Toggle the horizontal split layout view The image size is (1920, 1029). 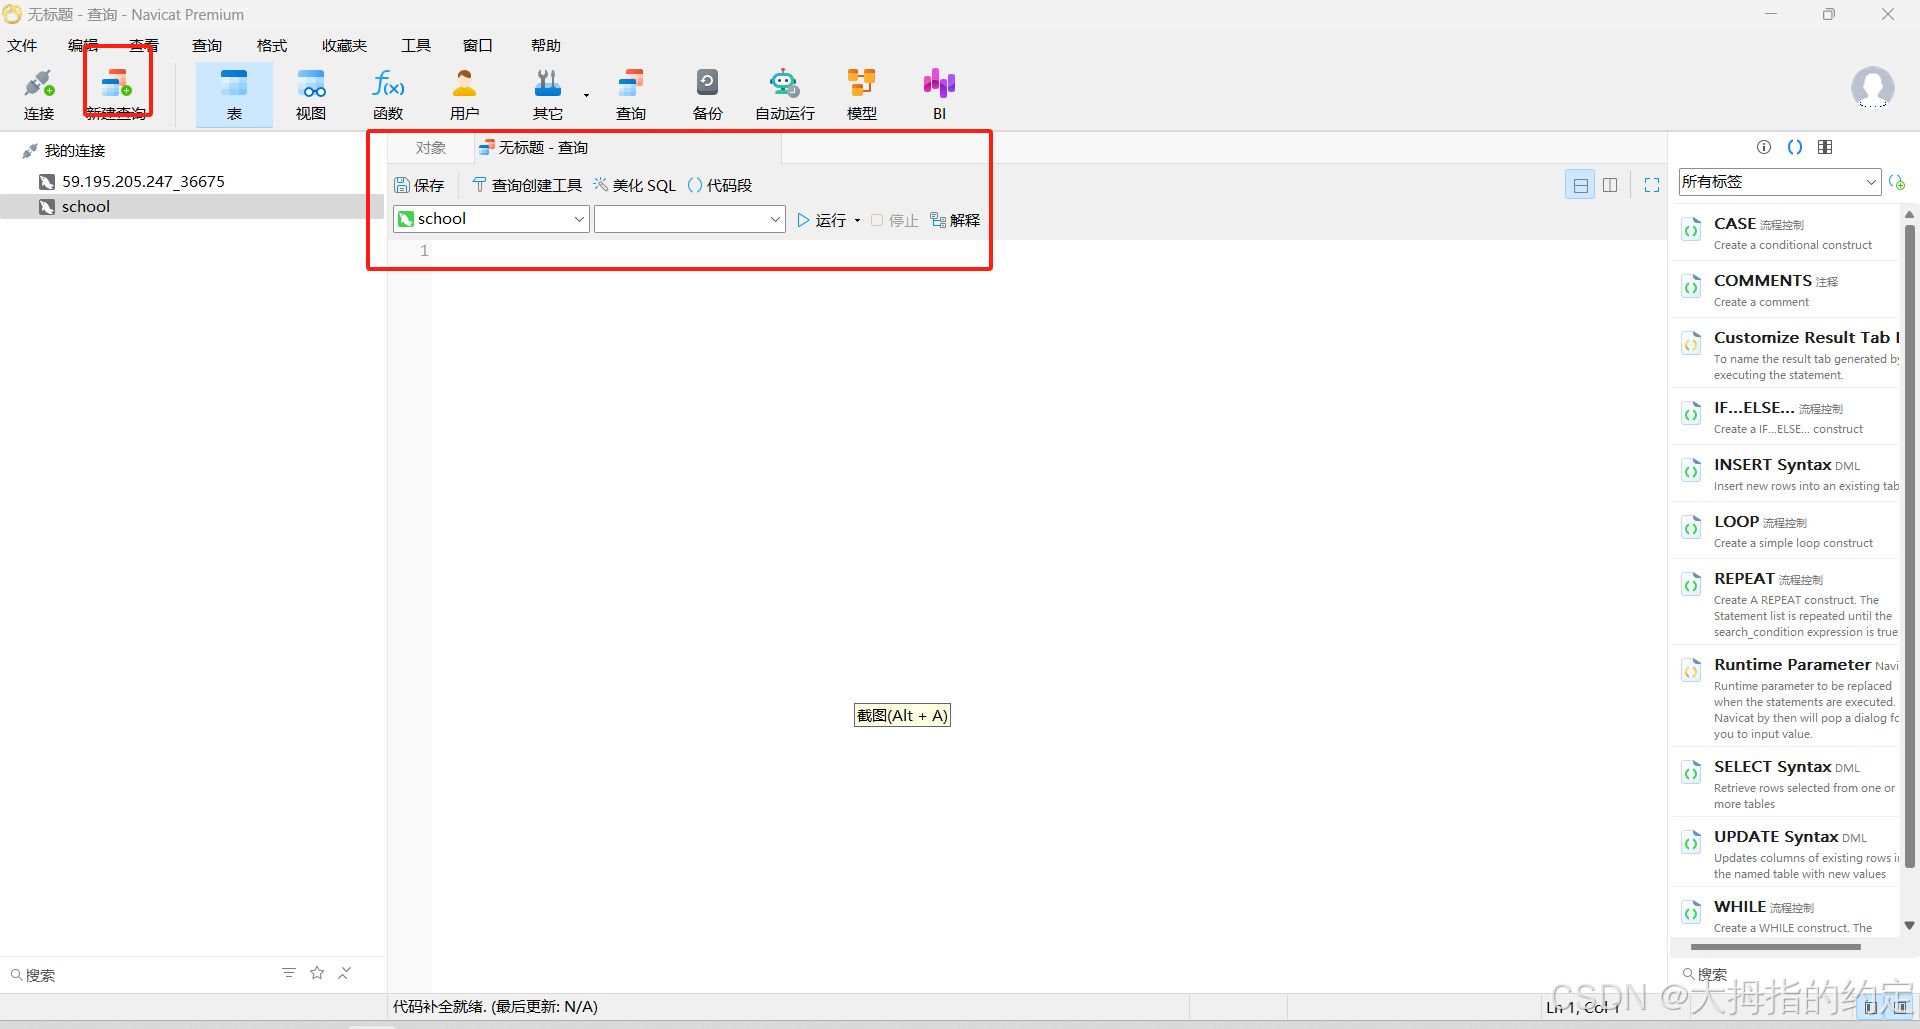point(1580,185)
